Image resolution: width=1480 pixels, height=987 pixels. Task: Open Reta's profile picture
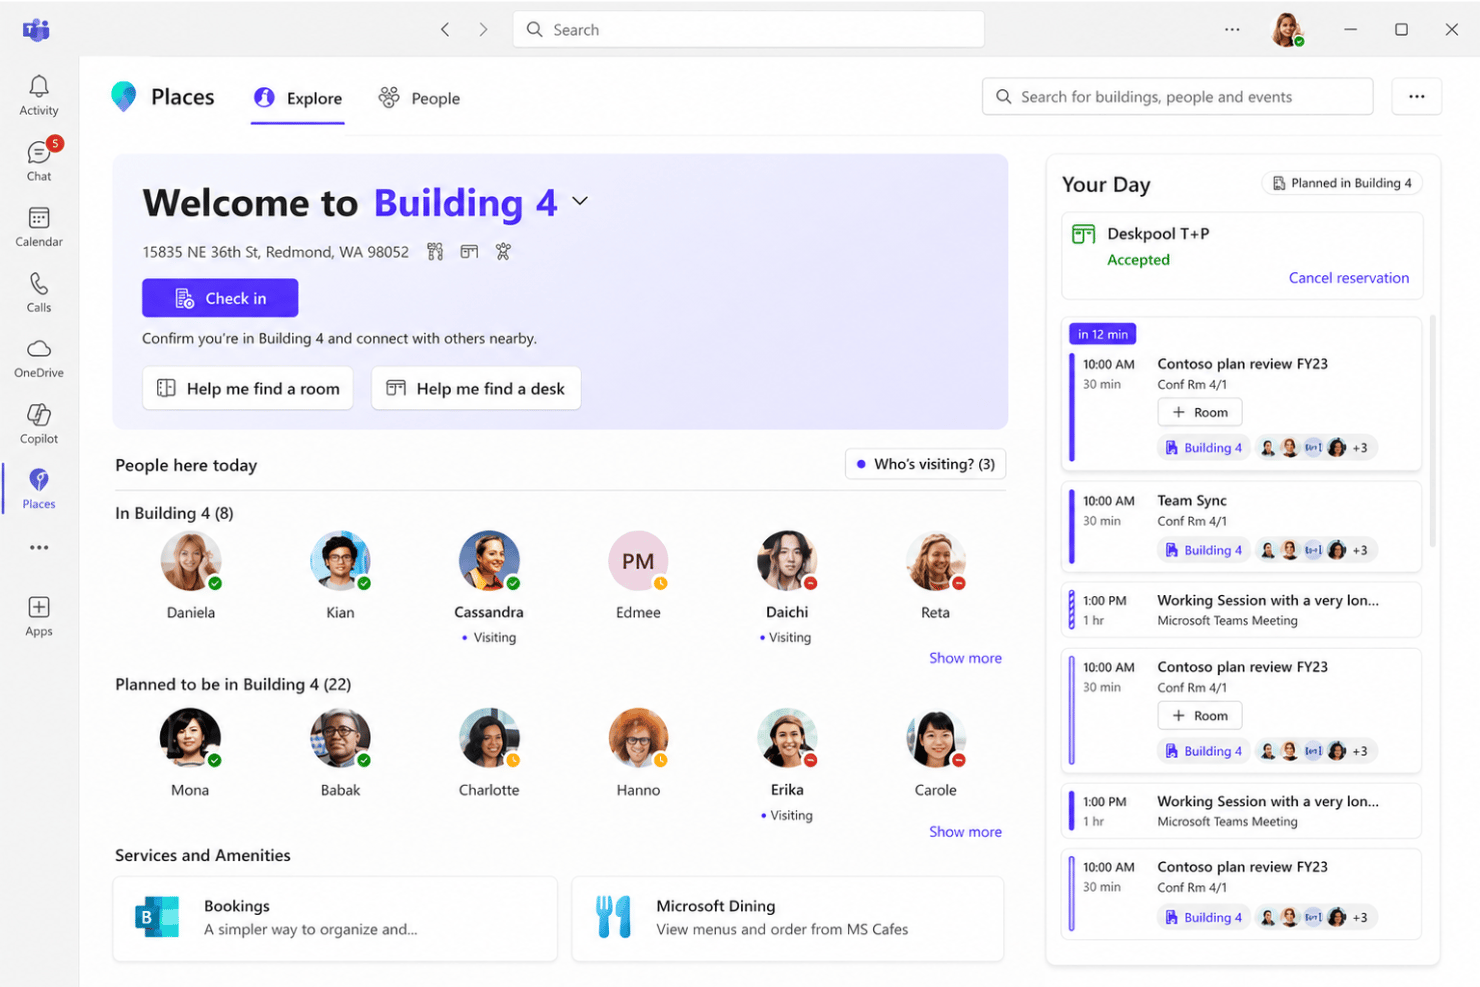click(936, 561)
